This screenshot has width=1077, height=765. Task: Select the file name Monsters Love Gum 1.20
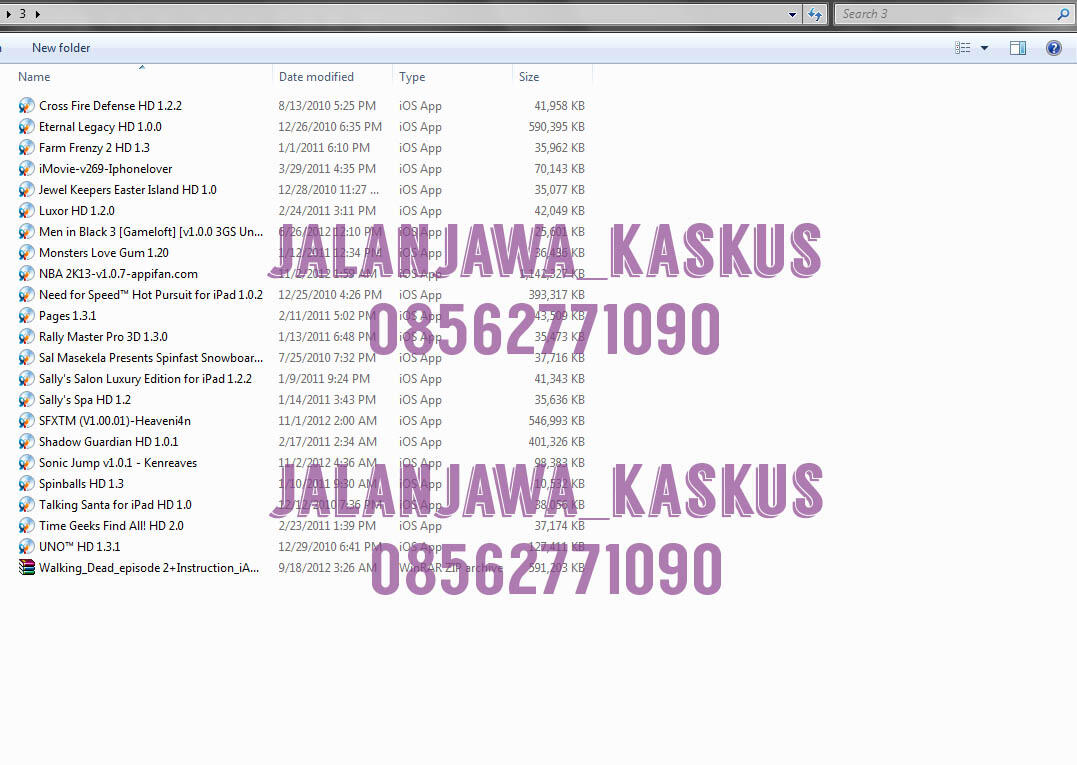[x=104, y=253]
